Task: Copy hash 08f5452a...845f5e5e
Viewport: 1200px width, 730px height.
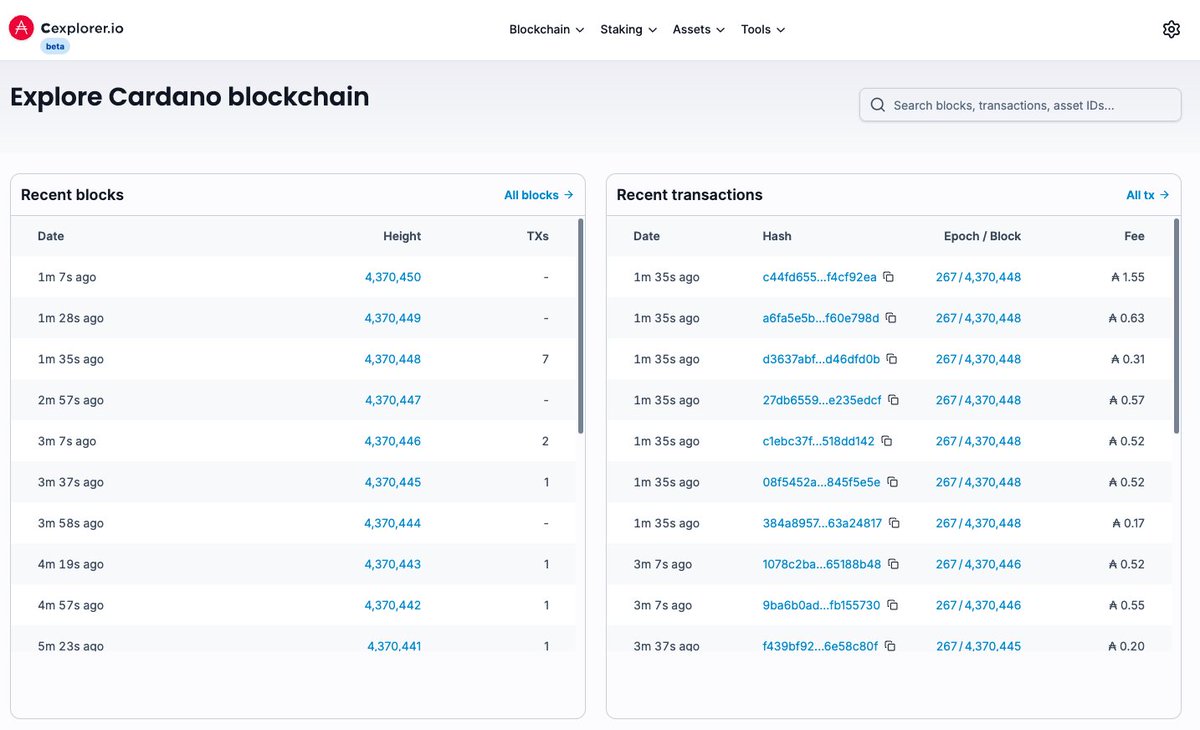Action: [x=892, y=482]
